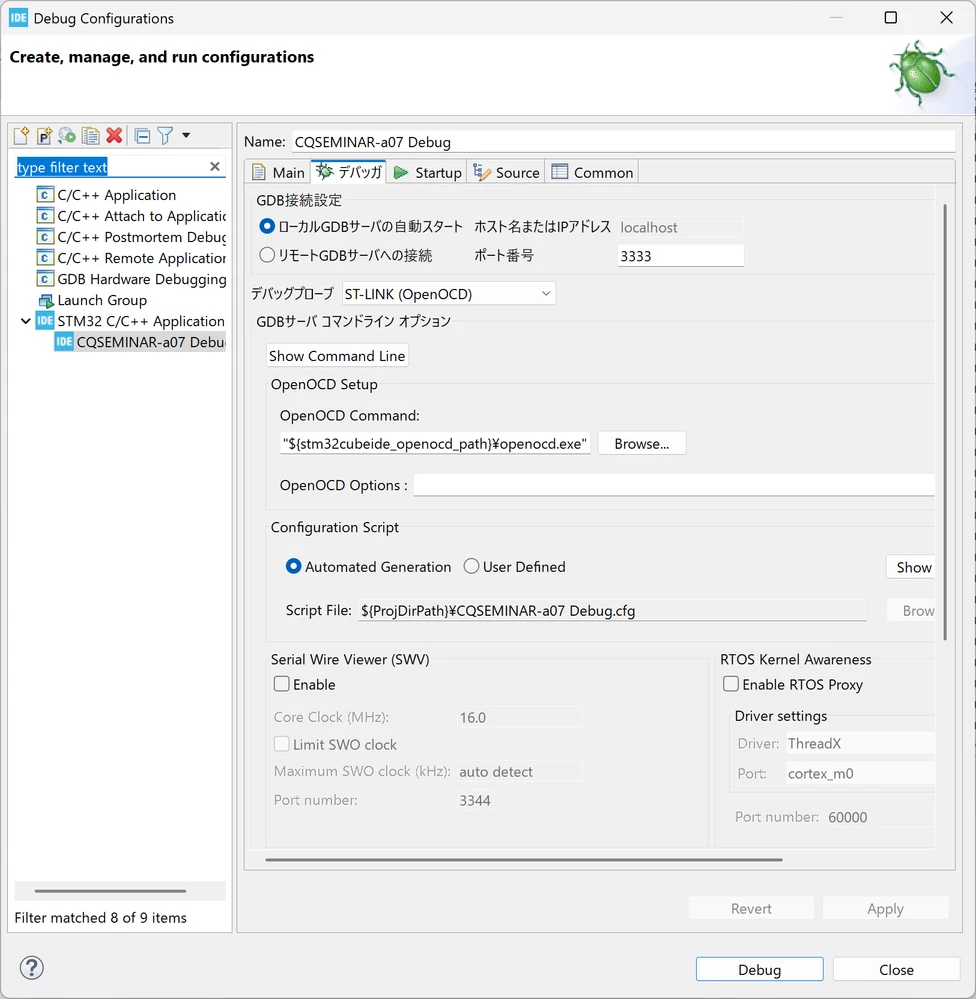Click the Show Command Line button
976x999 pixels.
337,356
